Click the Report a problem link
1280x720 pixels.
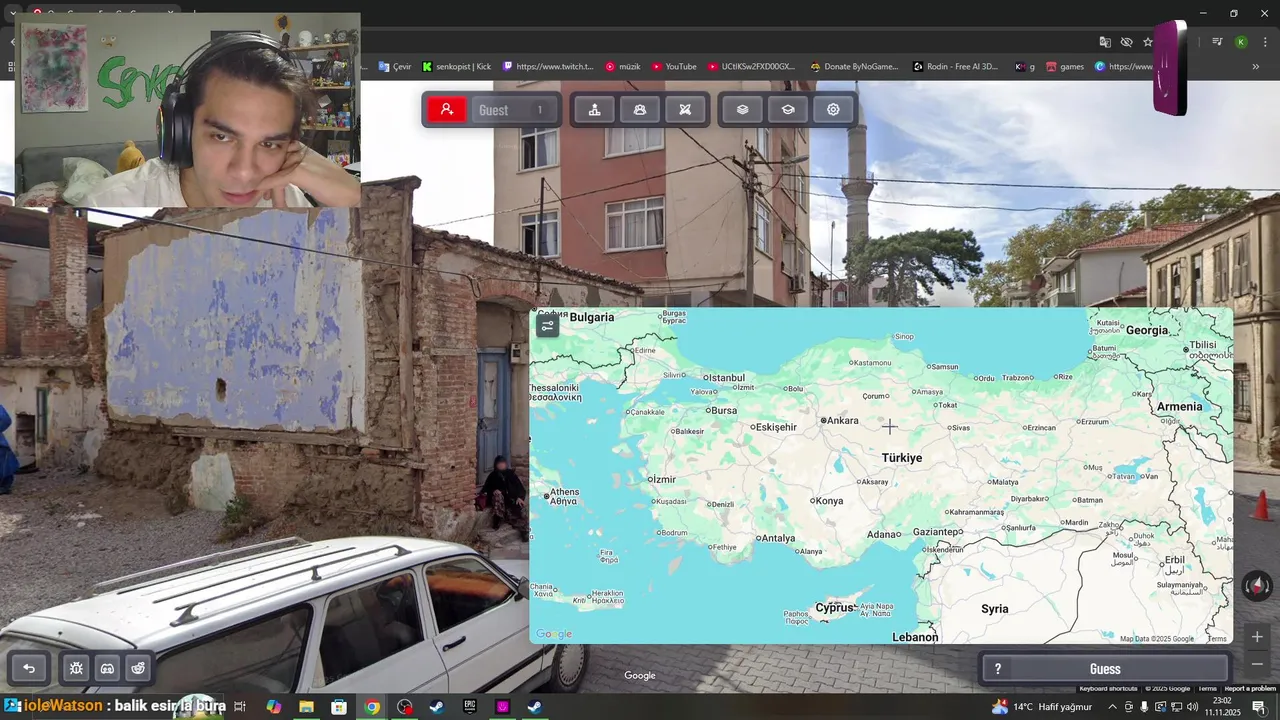[1250, 689]
